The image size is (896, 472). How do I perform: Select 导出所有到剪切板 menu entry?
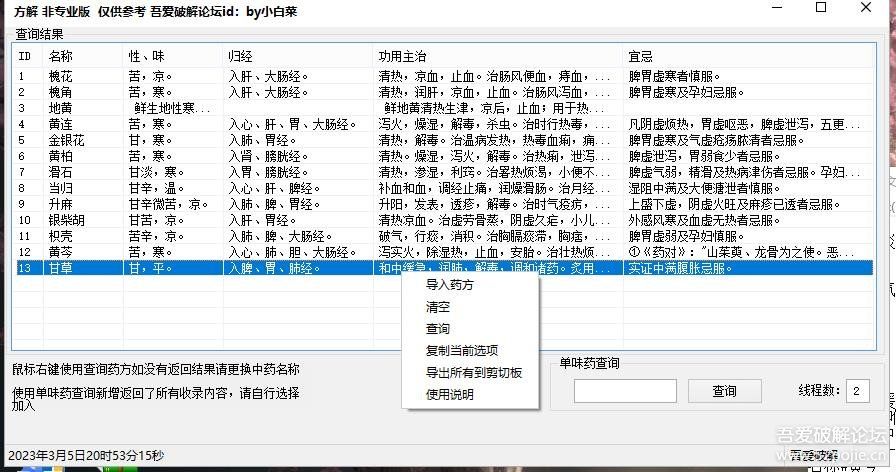(x=474, y=373)
